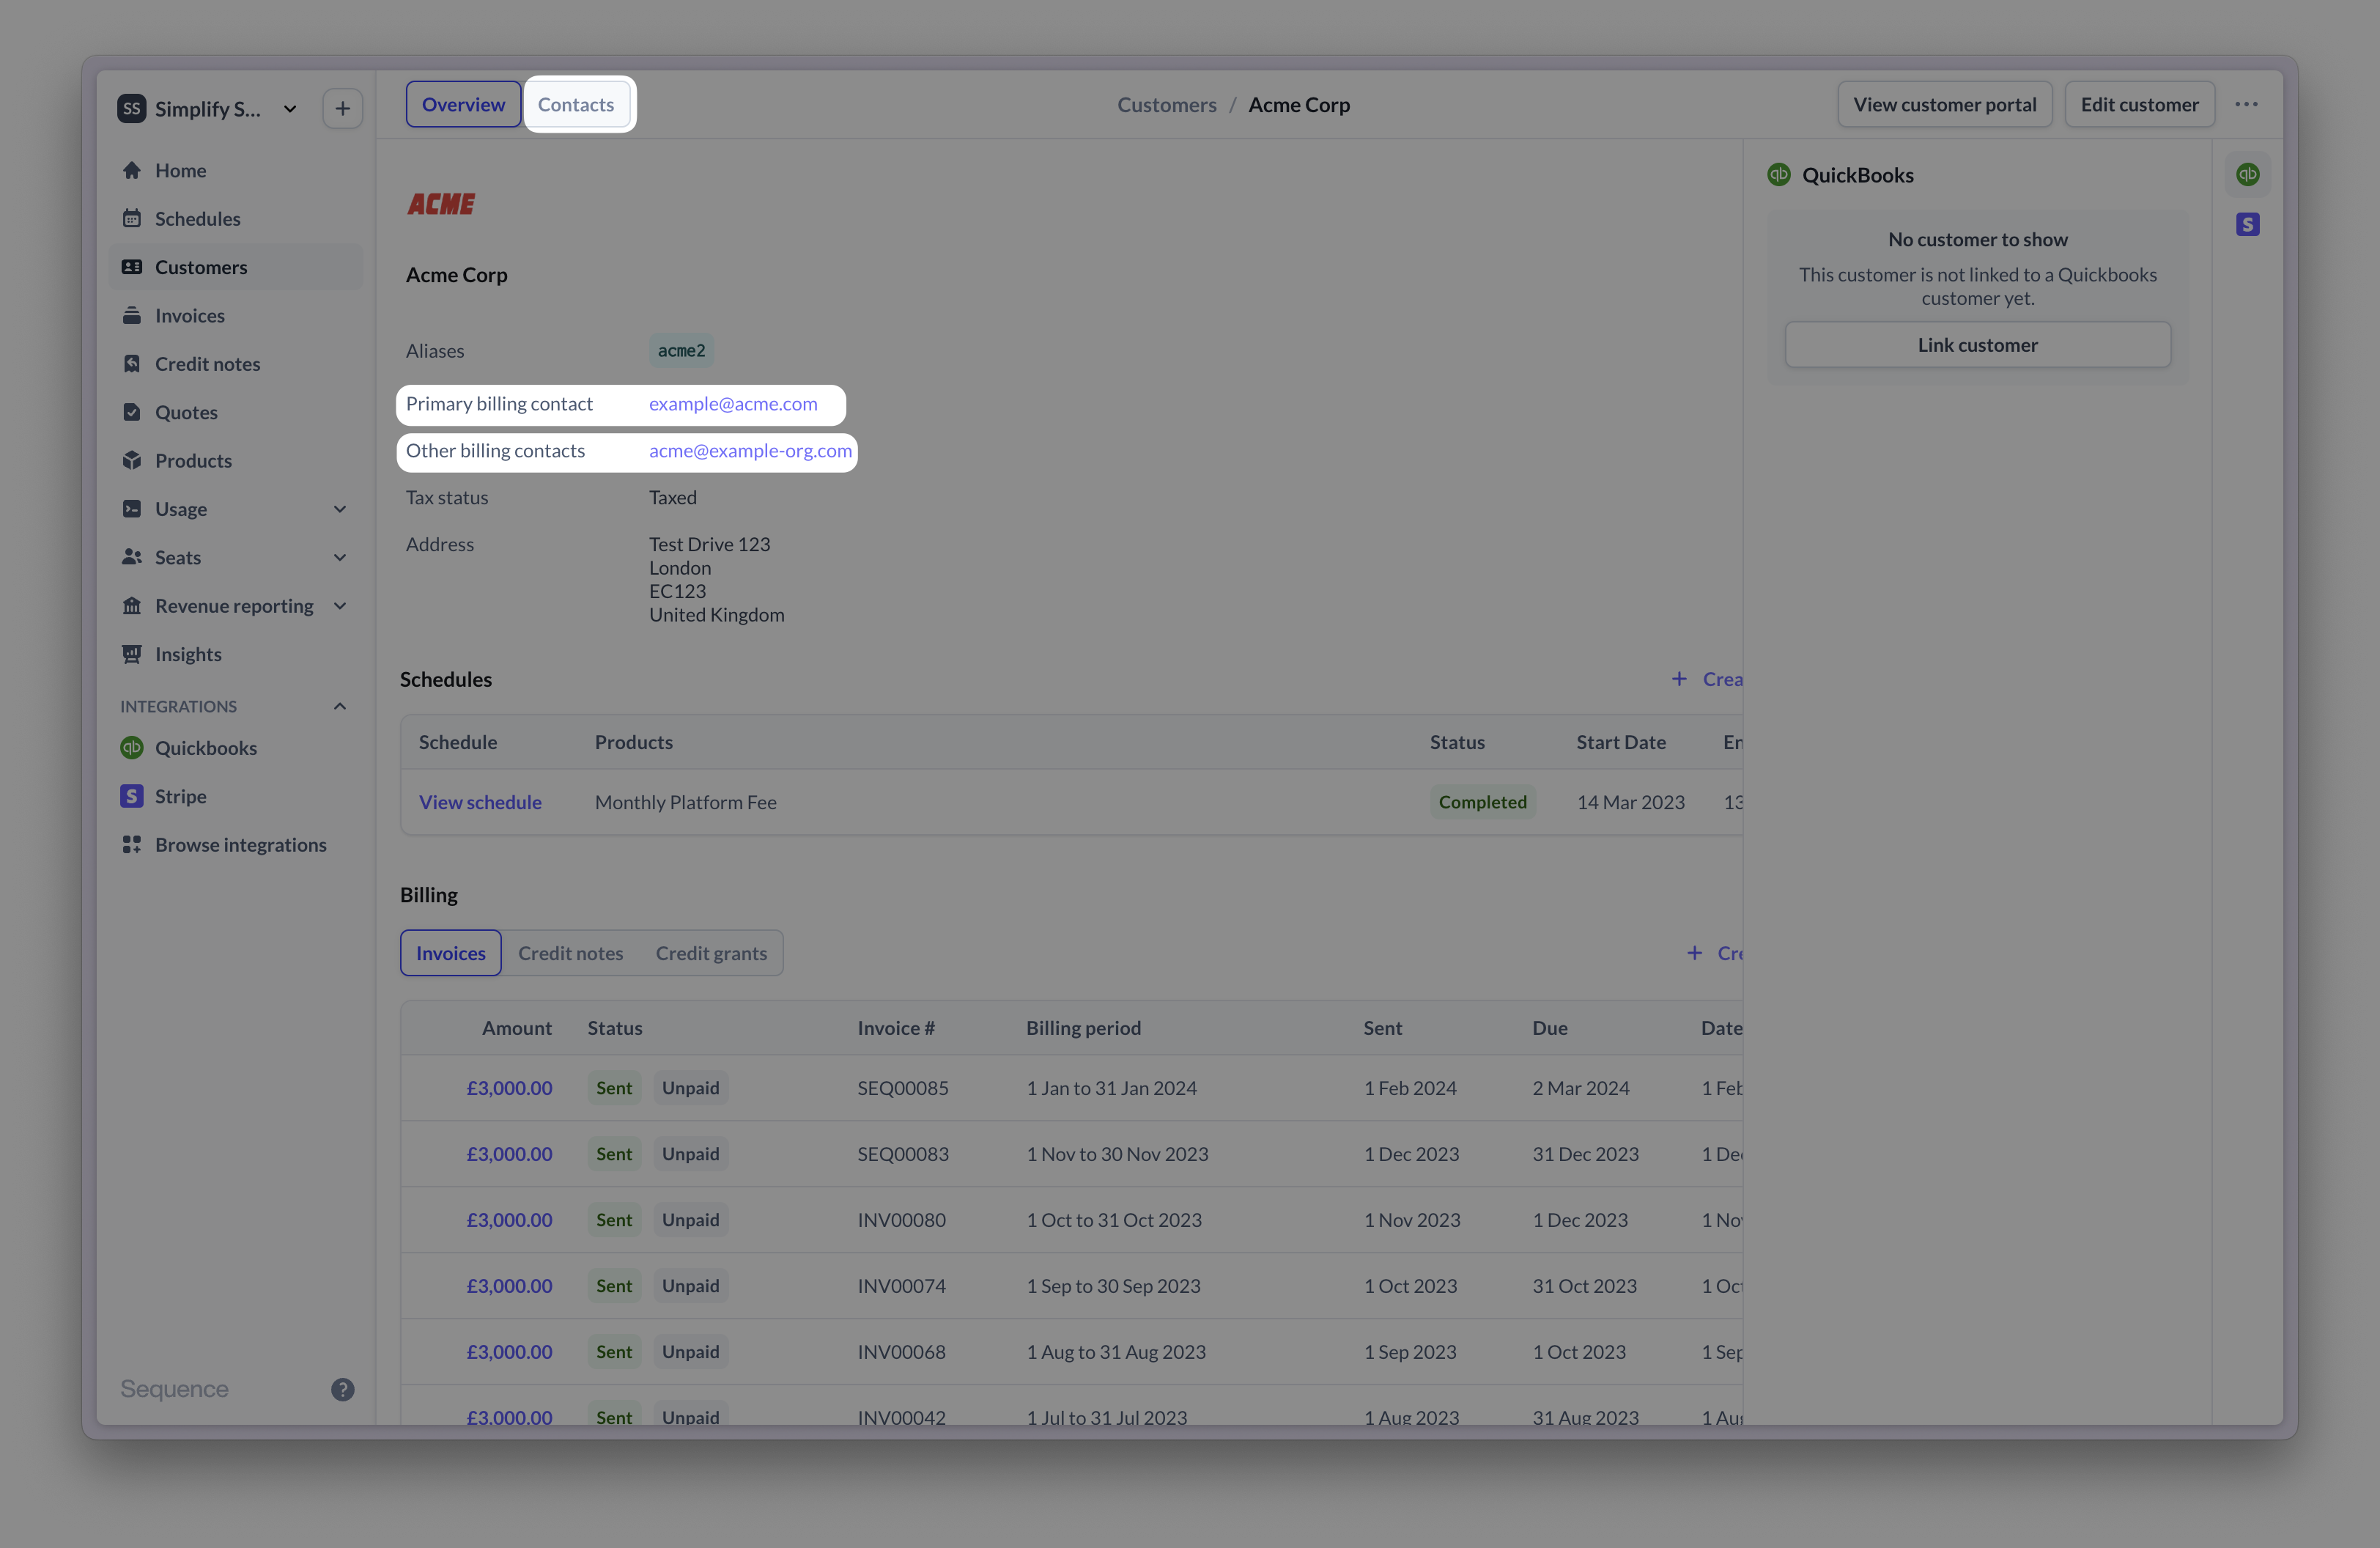Viewport: 2380px width, 1548px height.
Task: Open Stripe integration icon in sidebar
Action: [x=131, y=796]
